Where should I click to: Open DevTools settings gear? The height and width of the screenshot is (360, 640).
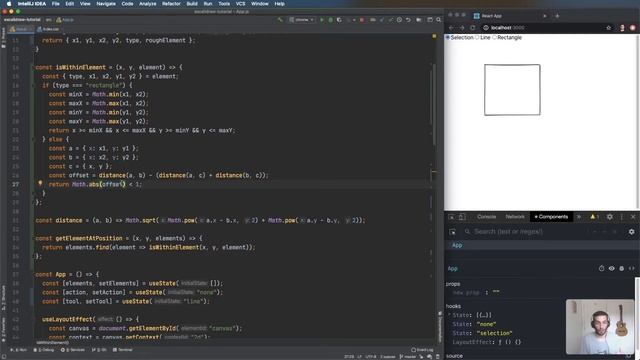(x=610, y=217)
